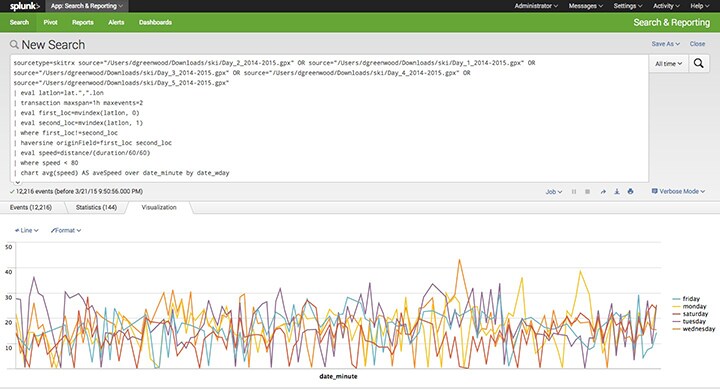Toggle monday series in legend
This screenshot has width=720, height=389.
tap(689, 306)
